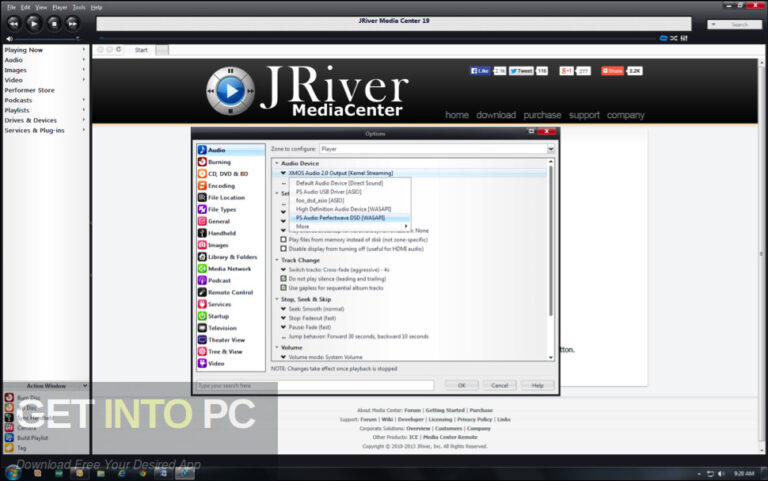Collapse the Stop, Seek & Skip section

(x=277, y=299)
